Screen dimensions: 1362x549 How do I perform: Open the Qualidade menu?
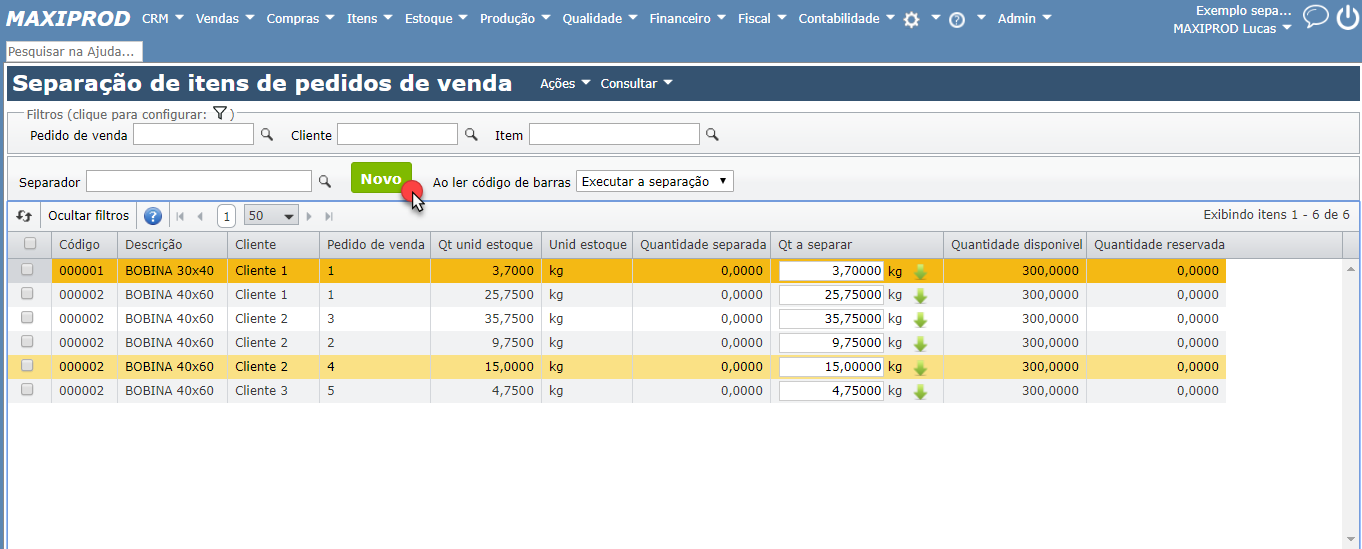[x=600, y=18]
